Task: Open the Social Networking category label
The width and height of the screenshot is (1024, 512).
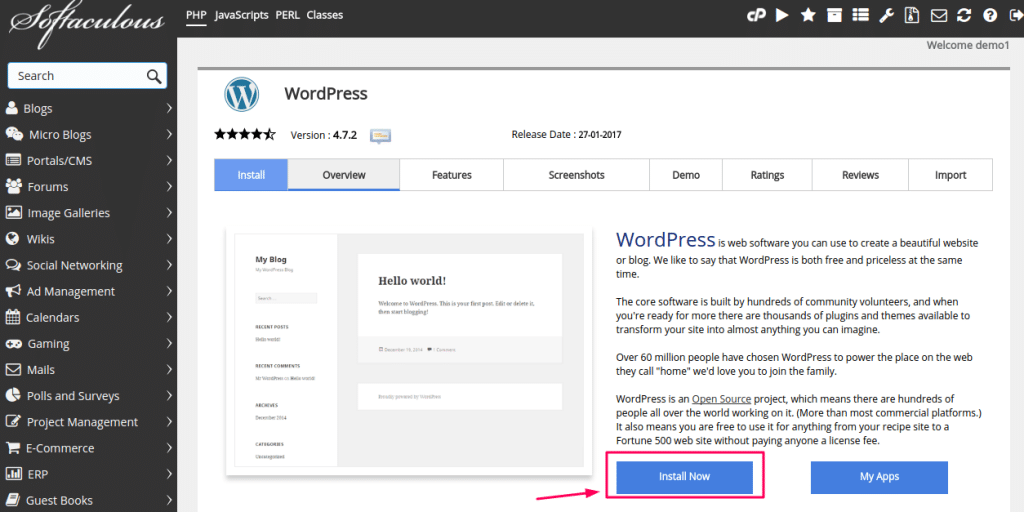Action: pos(74,265)
